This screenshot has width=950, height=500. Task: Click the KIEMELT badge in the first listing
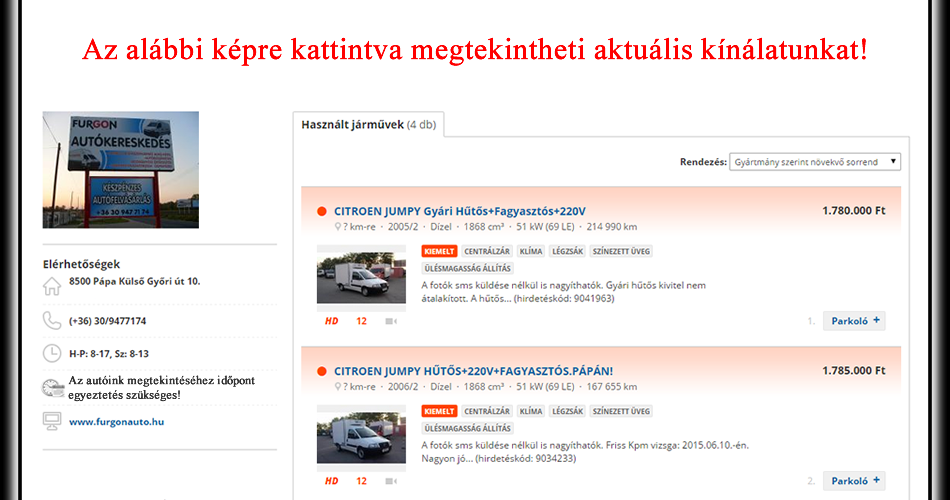[x=439, y=251]
